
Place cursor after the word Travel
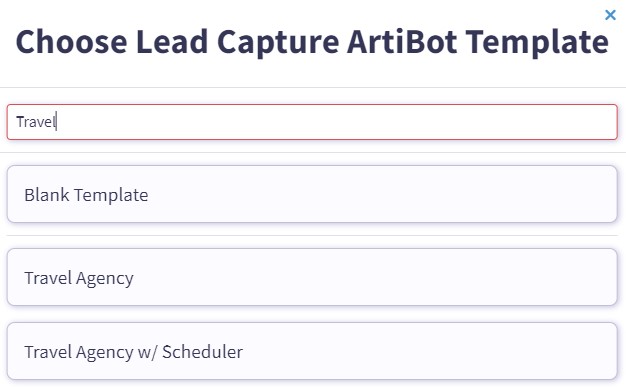click(57, 122)
